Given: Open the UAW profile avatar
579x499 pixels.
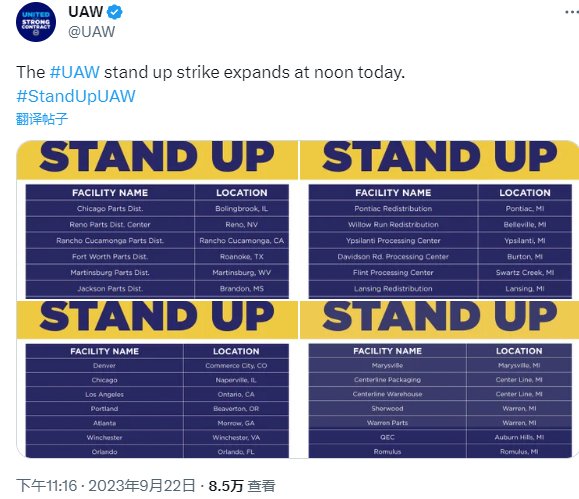Looking at the screenshot, I should 36,22.
